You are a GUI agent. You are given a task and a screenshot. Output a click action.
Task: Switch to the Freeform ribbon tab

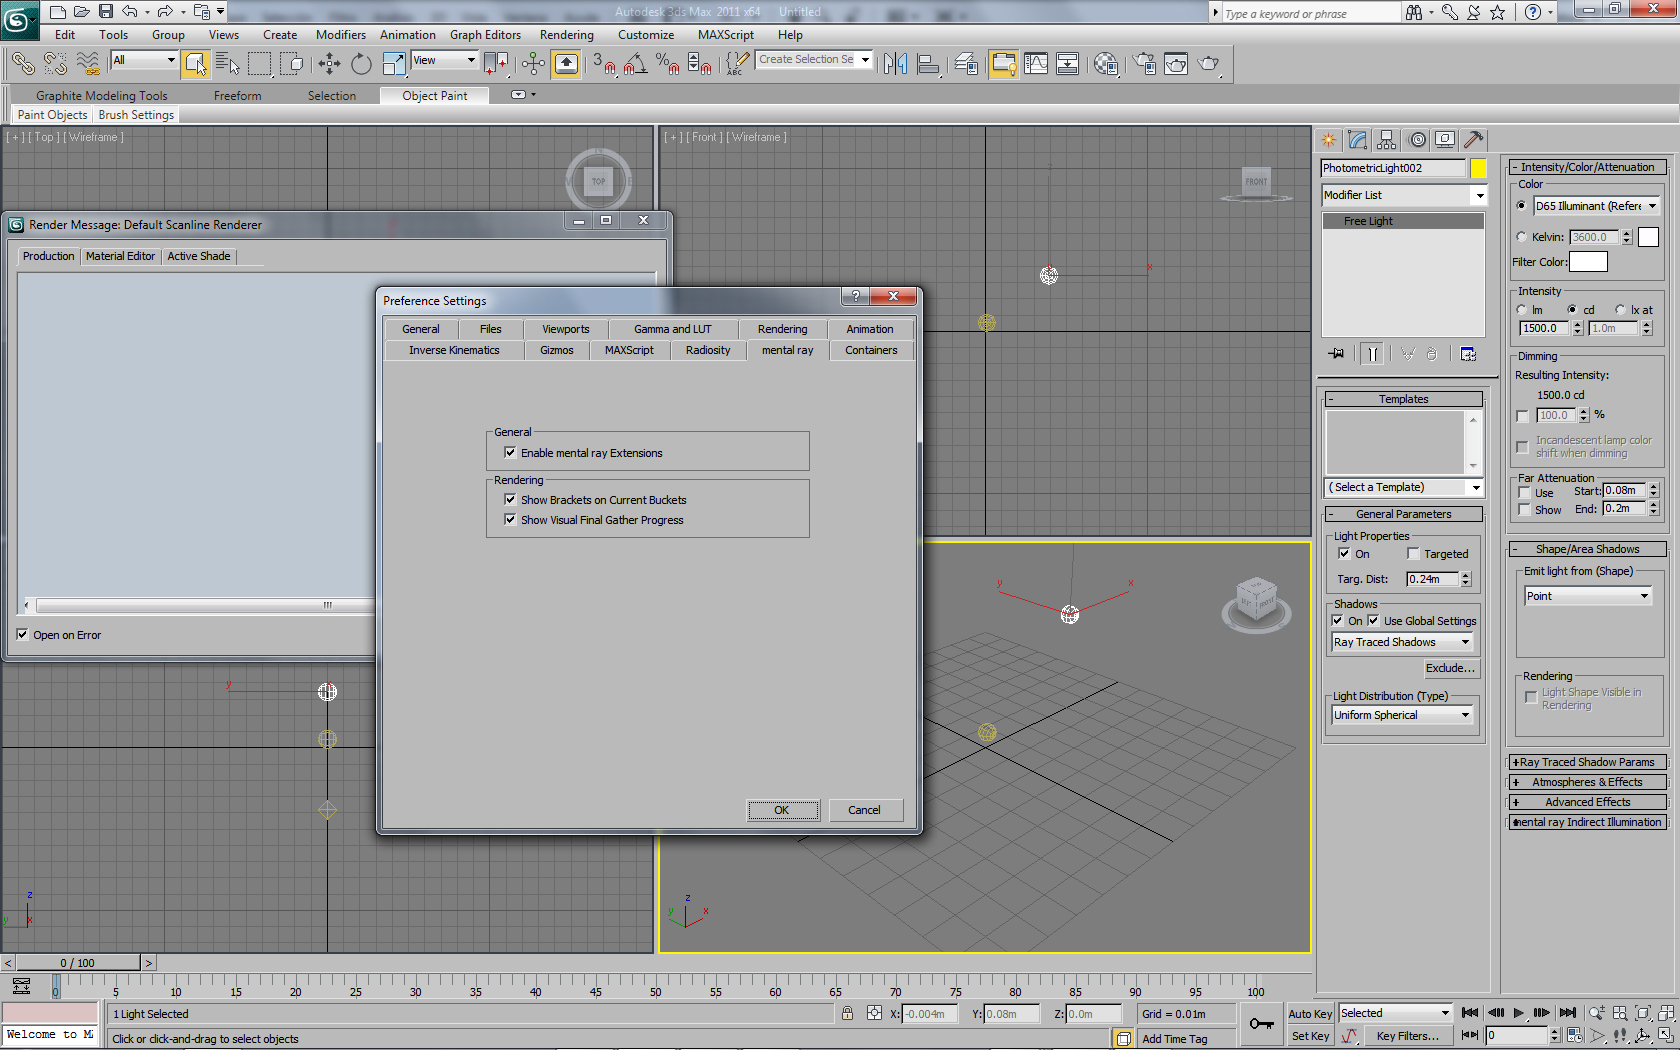237,96
